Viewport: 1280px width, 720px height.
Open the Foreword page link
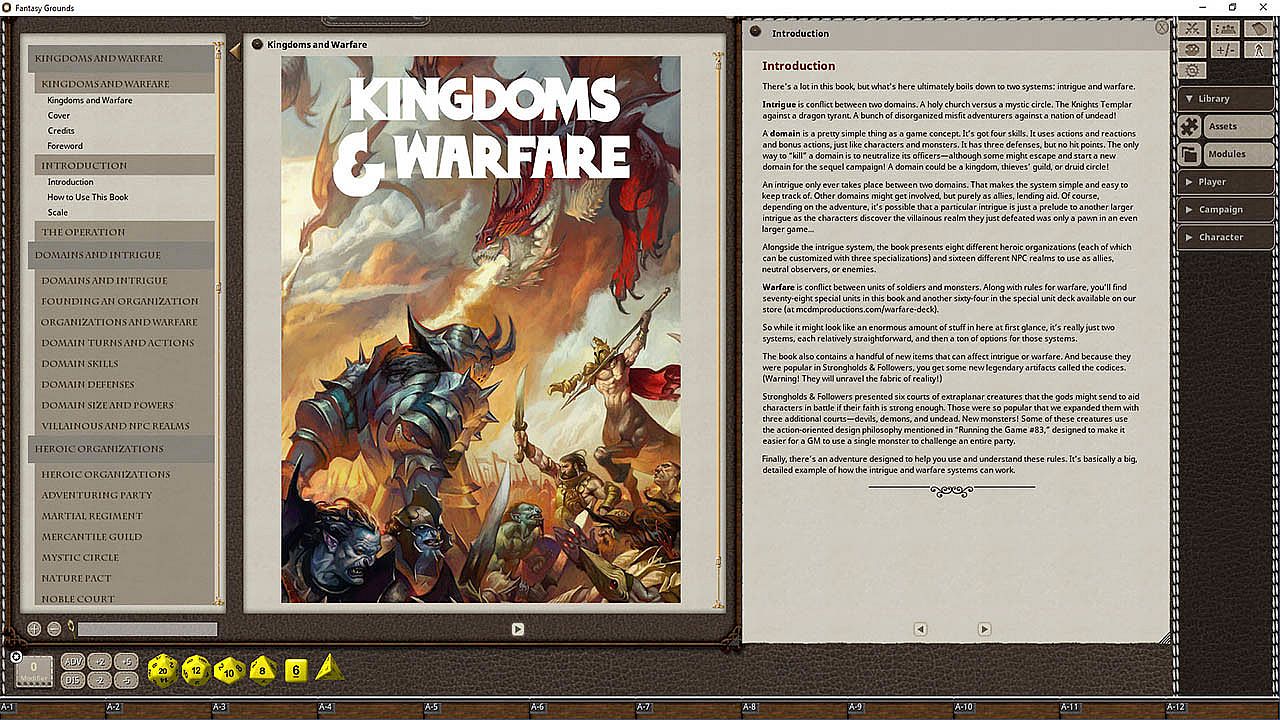[65, 146]
